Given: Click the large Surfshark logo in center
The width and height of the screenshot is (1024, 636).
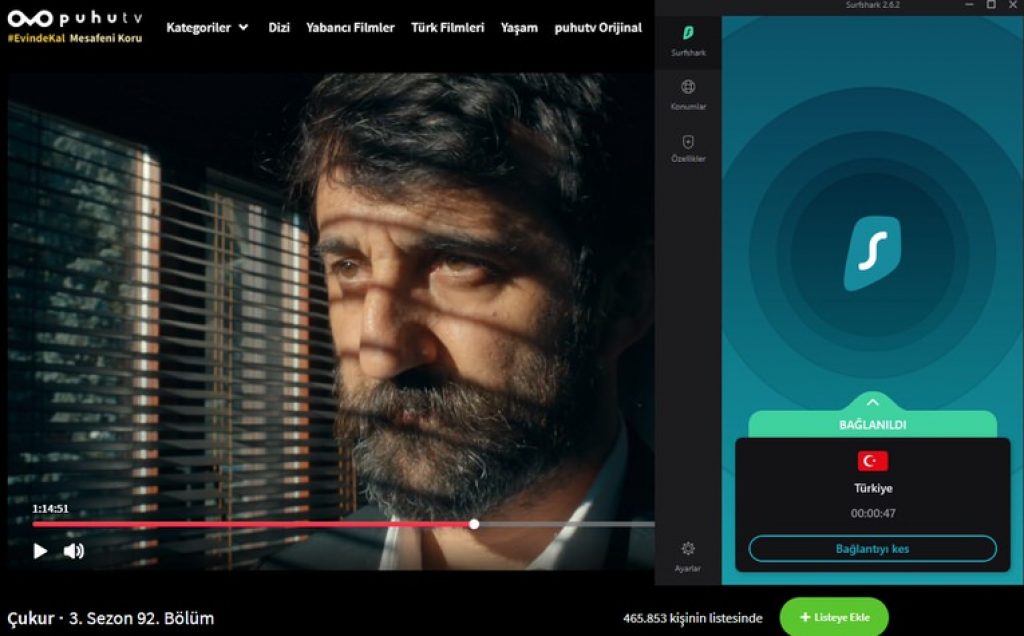Looking at the screenshot, I should click(872, 253).
